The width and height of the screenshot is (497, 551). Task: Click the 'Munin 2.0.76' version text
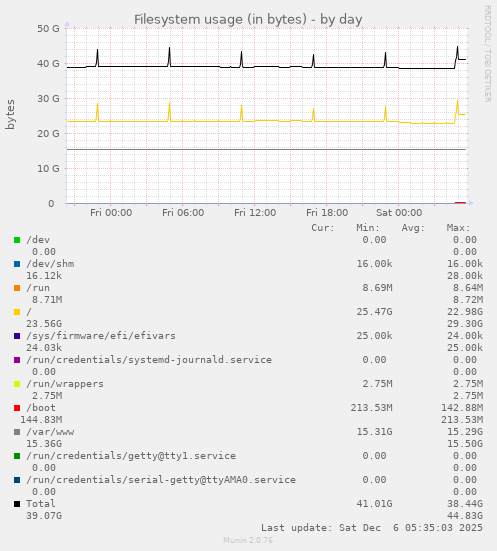pos(248,540)
